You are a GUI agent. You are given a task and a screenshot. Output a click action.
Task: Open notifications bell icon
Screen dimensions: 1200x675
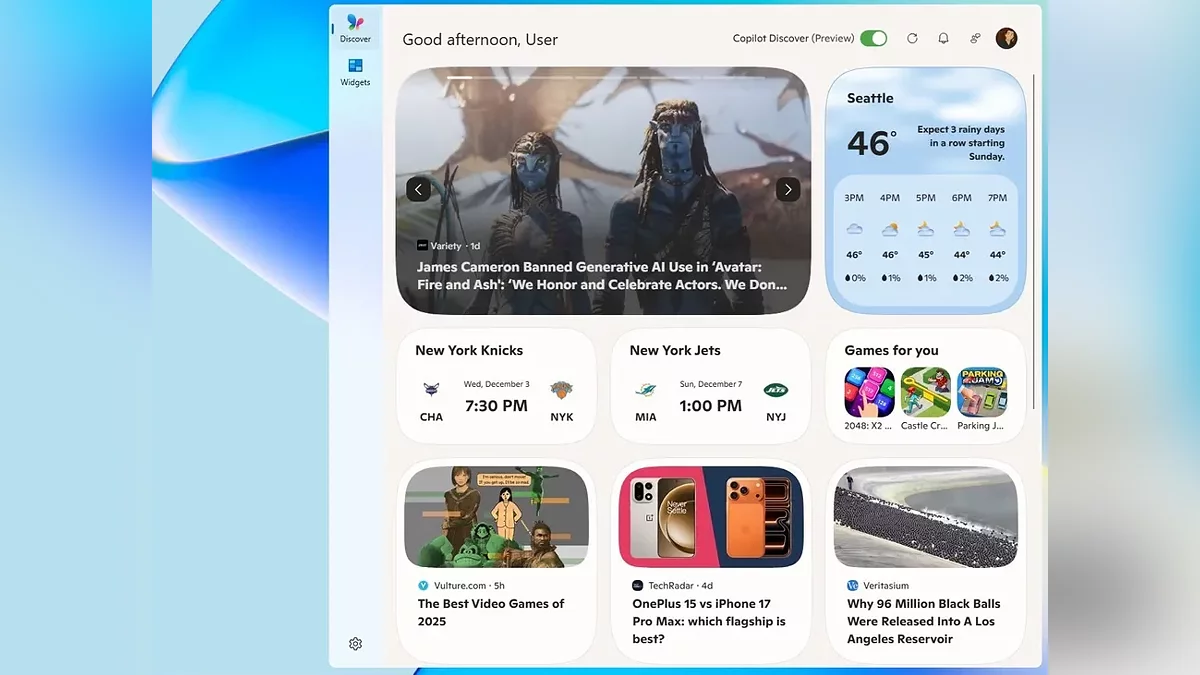[943, 38]
